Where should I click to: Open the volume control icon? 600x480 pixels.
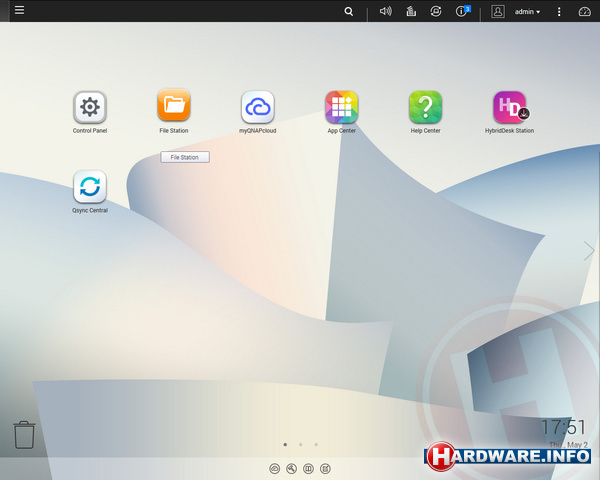386,12
